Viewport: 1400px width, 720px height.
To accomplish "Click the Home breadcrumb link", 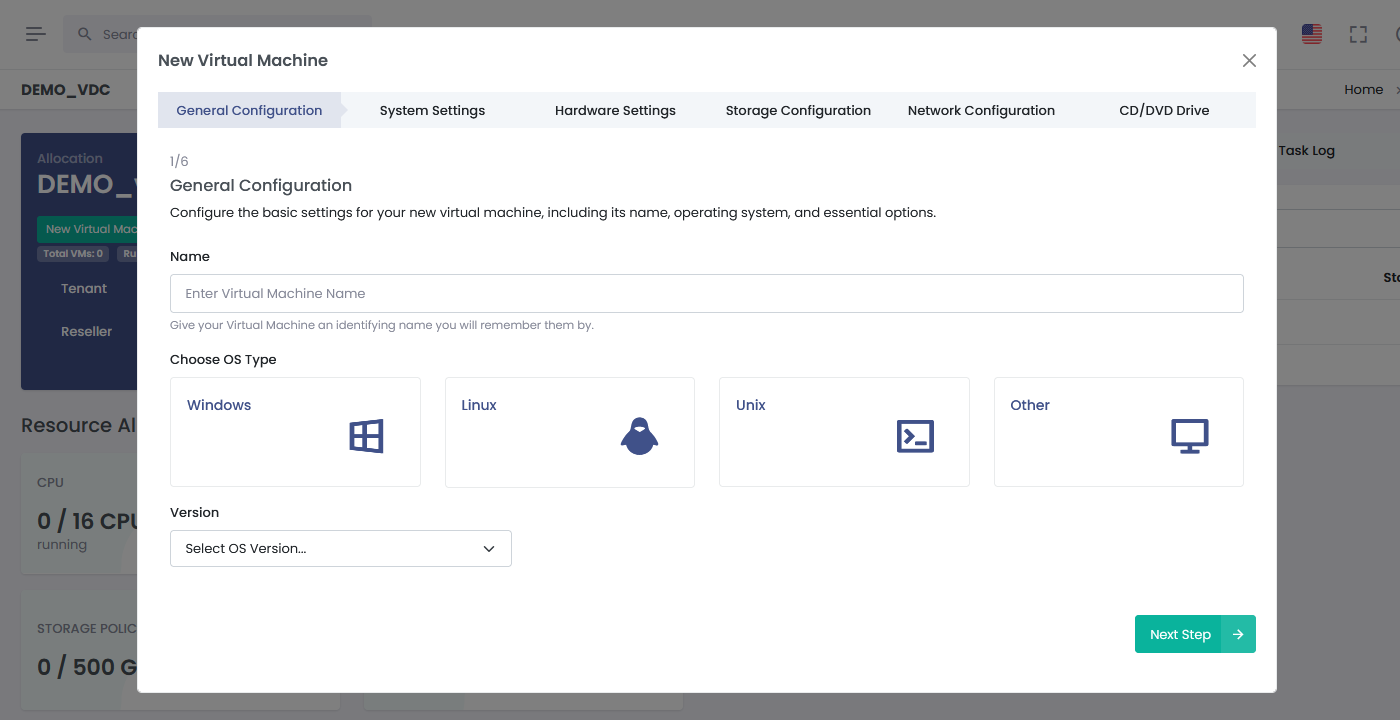I will pyautogui.click(x=1363, y=90).
